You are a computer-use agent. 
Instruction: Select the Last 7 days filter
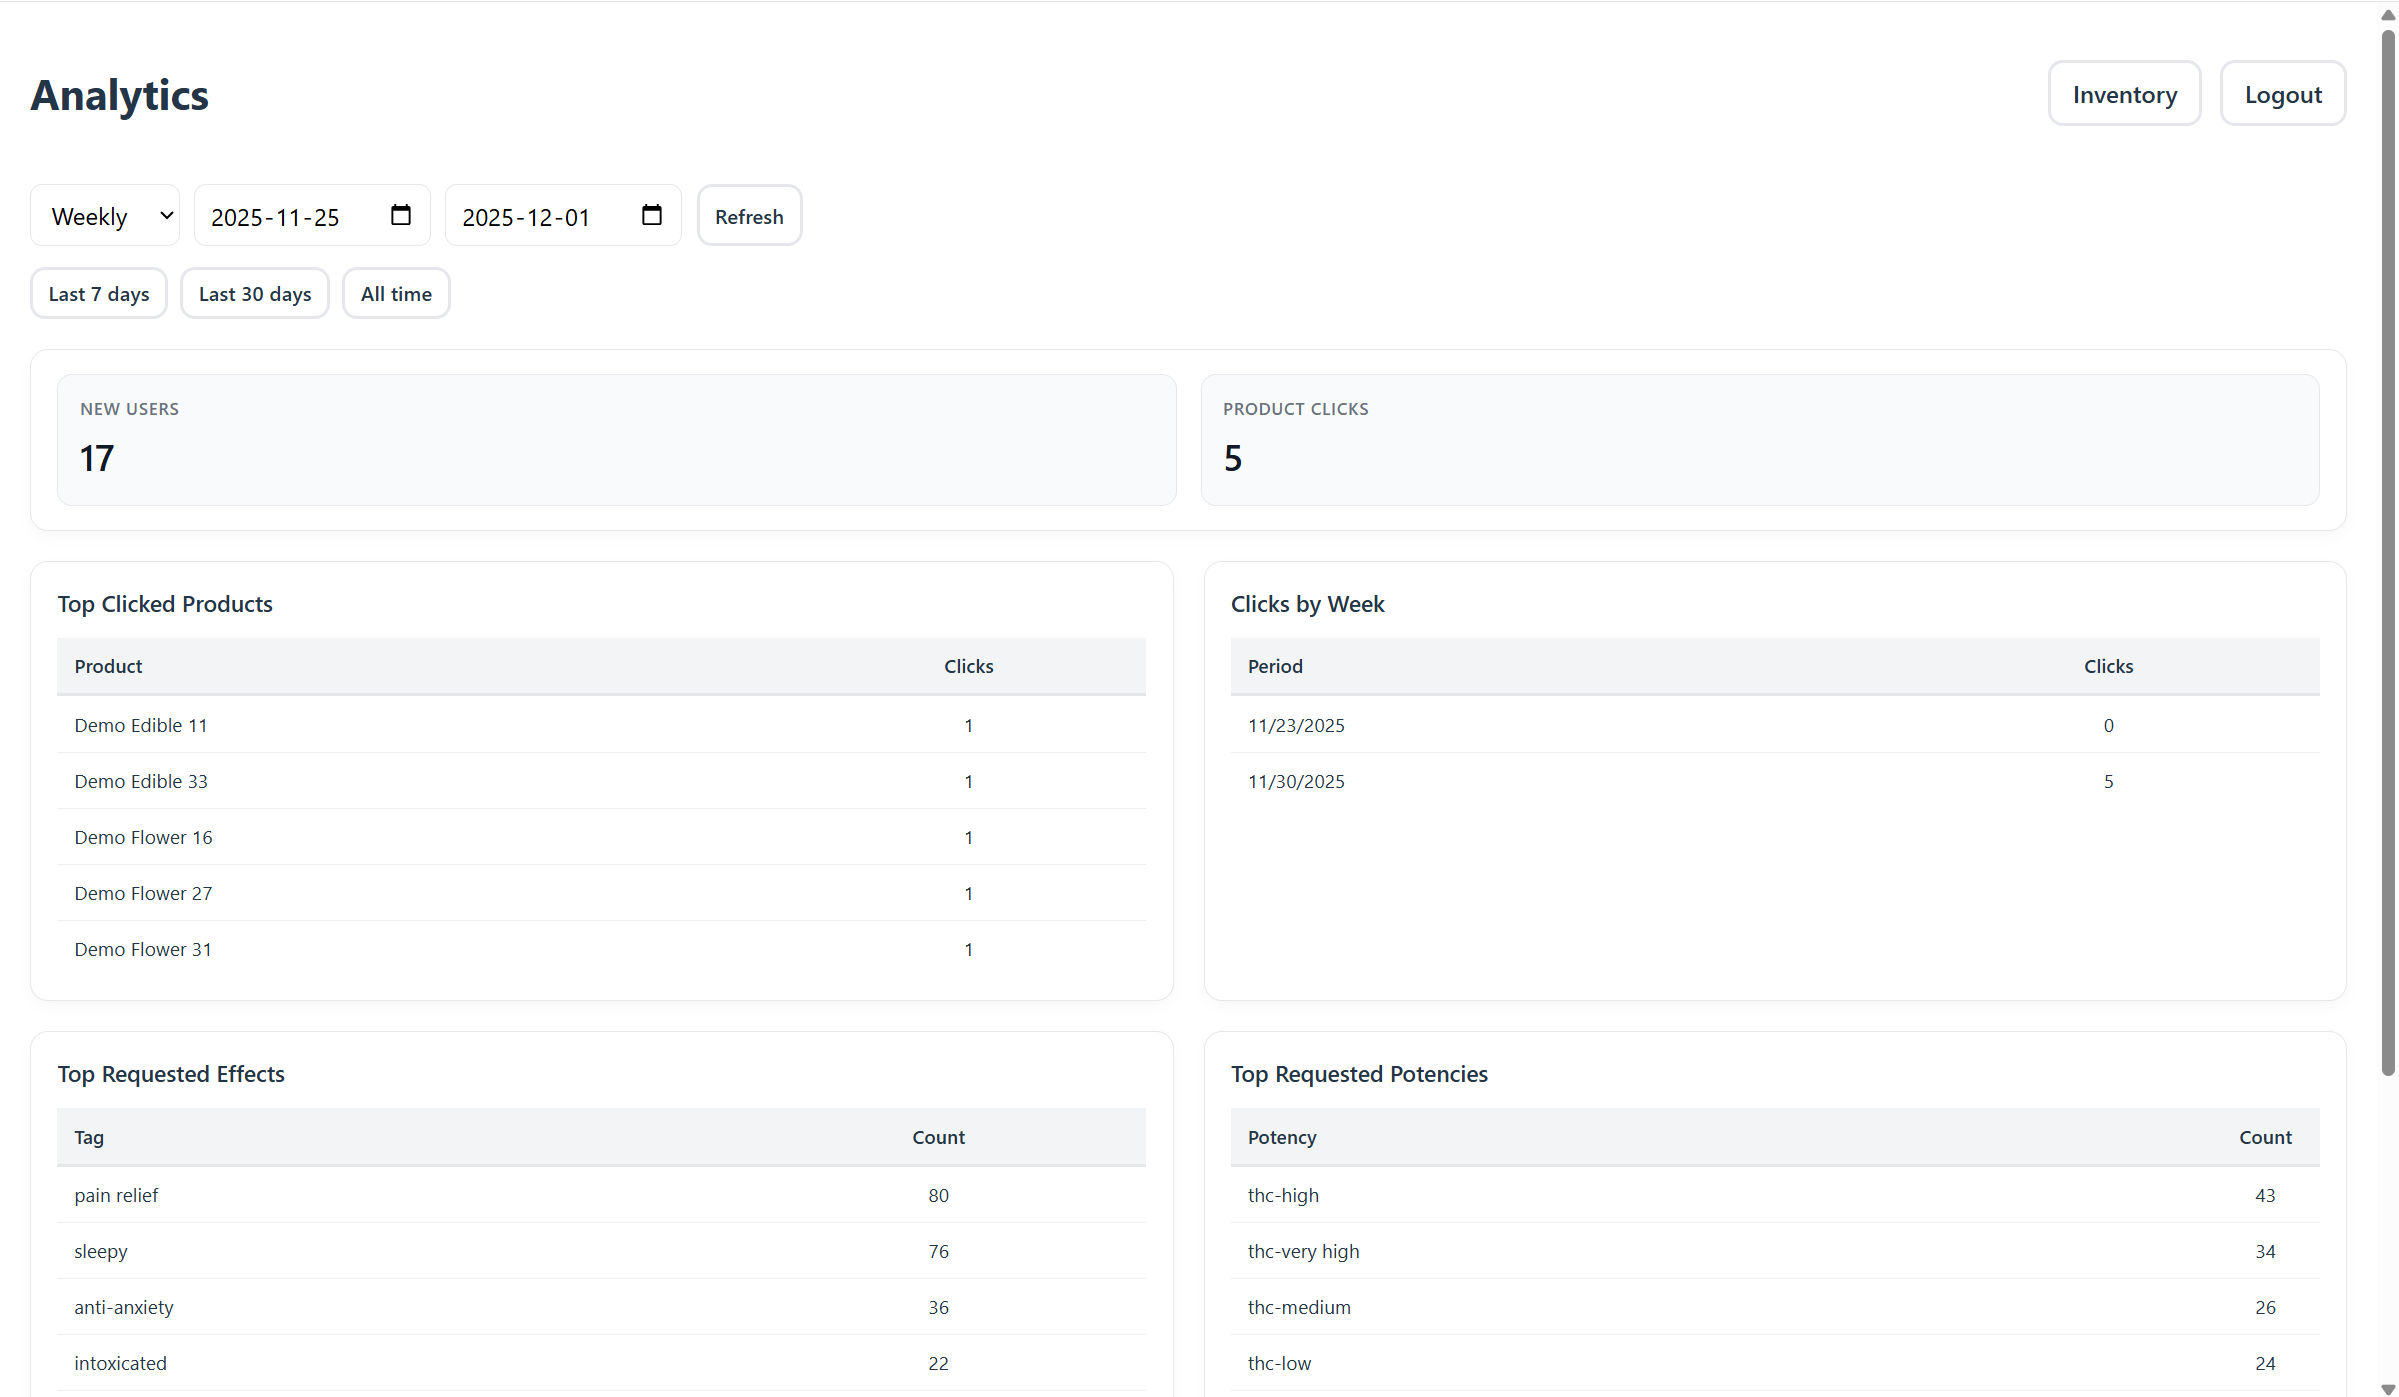[98, 293]
